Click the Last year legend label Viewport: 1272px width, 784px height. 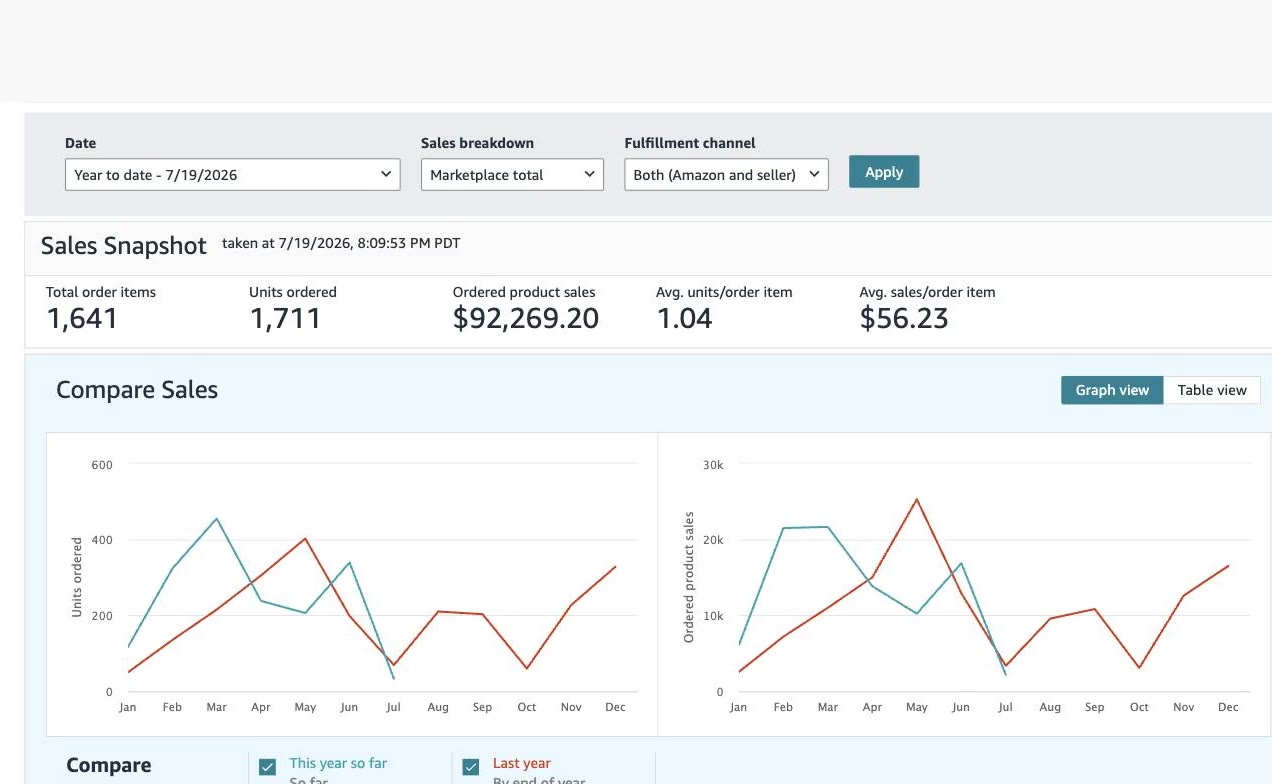(x=522, y=763)
